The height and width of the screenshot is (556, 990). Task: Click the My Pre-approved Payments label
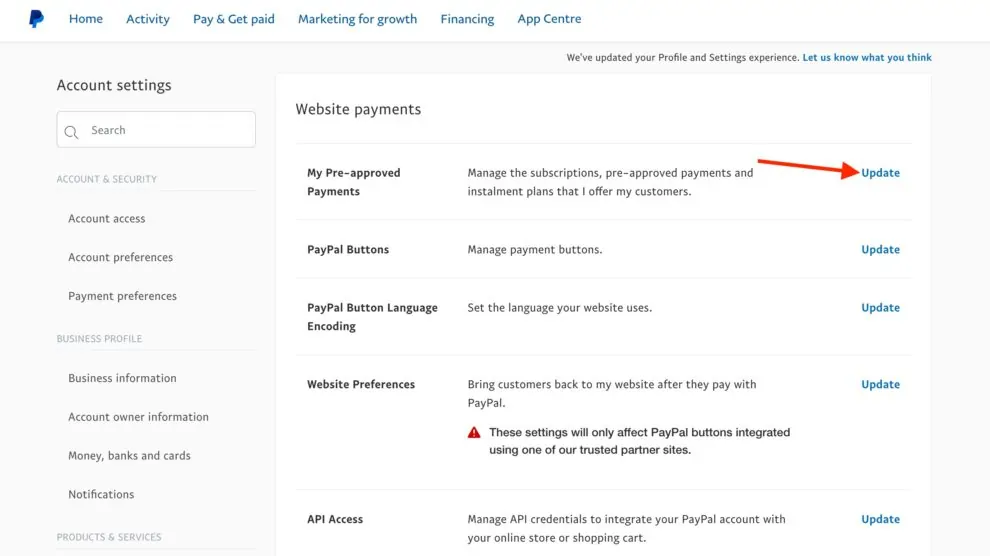(354, 182)
